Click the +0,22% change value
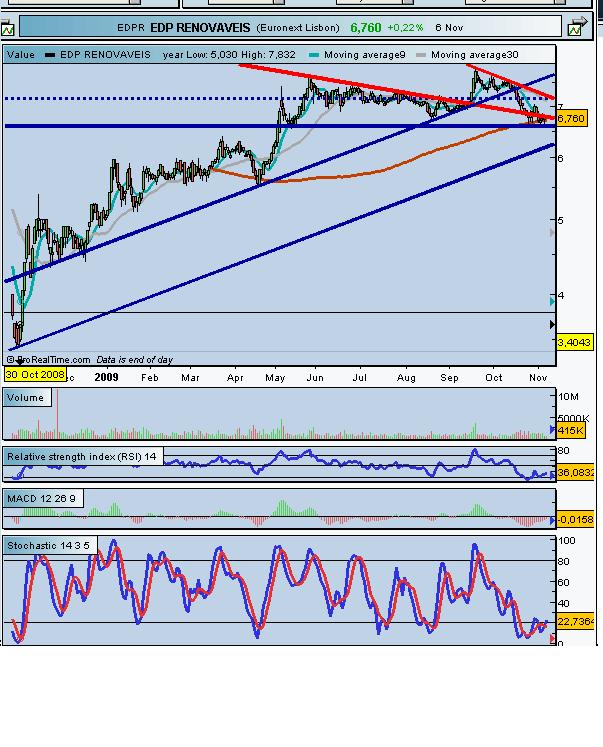The image size is (603, 747). point(405,28)
